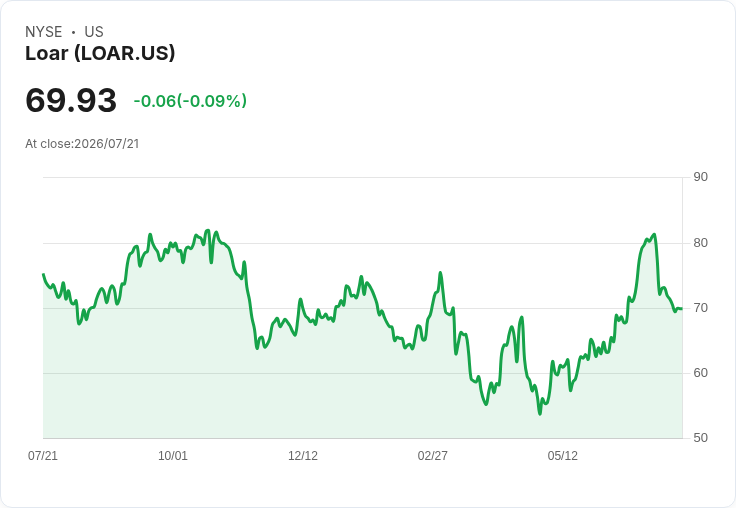
Task: Click the US market label
Action: coord(94,32)
